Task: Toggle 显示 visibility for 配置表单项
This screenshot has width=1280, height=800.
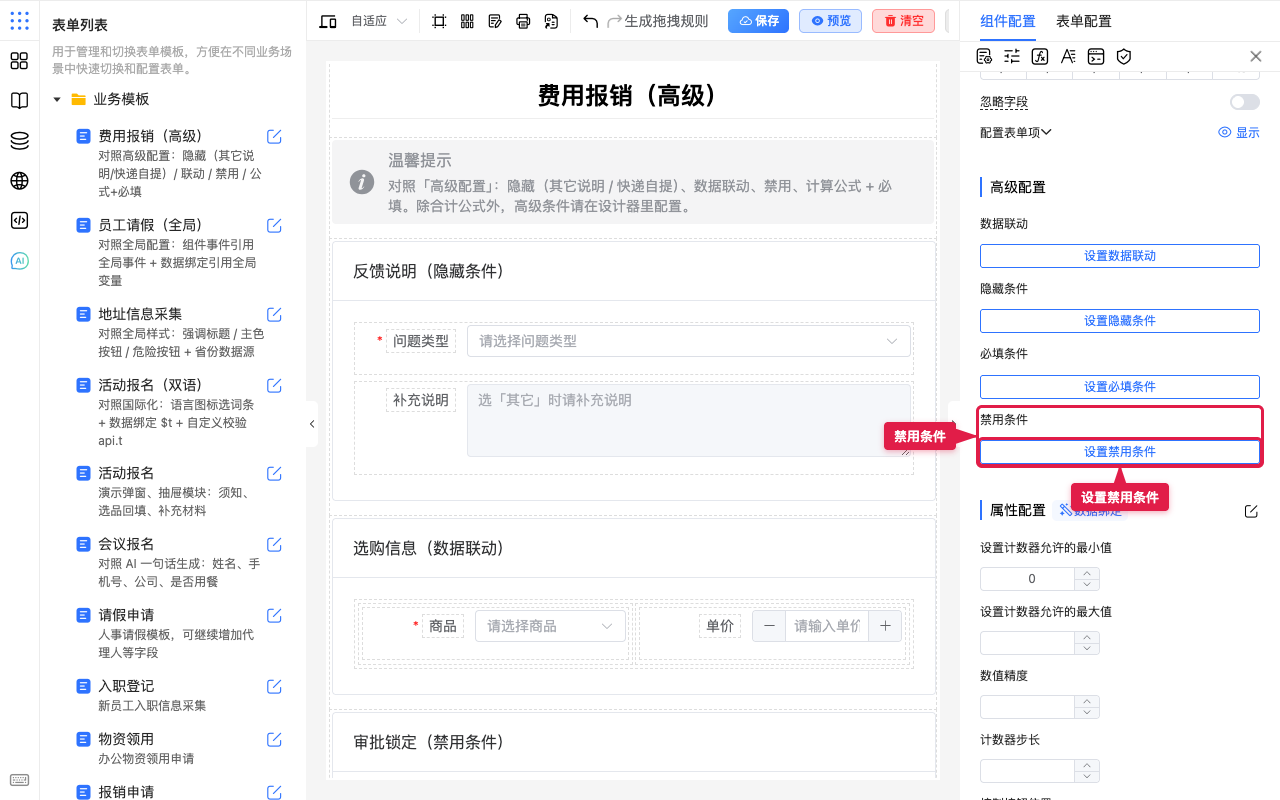Action: [1239, 132]
